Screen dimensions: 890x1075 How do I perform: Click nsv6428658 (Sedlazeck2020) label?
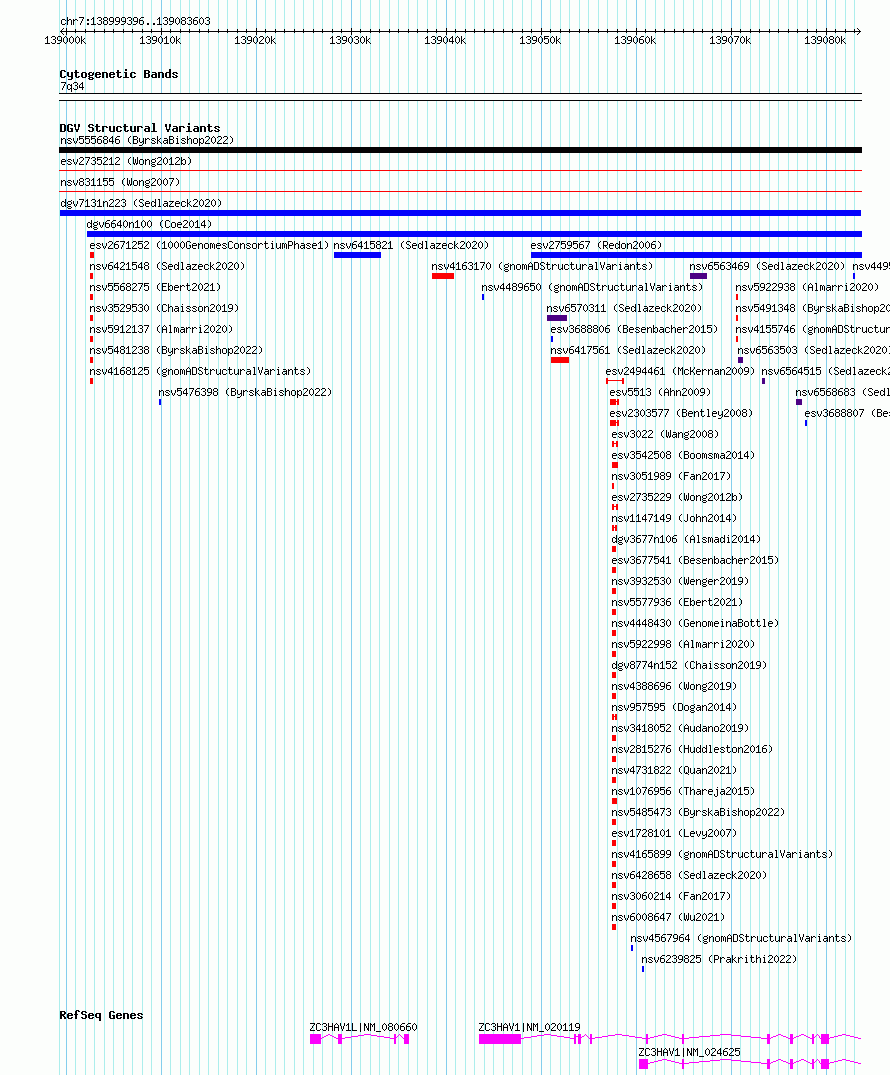[689, 876]
